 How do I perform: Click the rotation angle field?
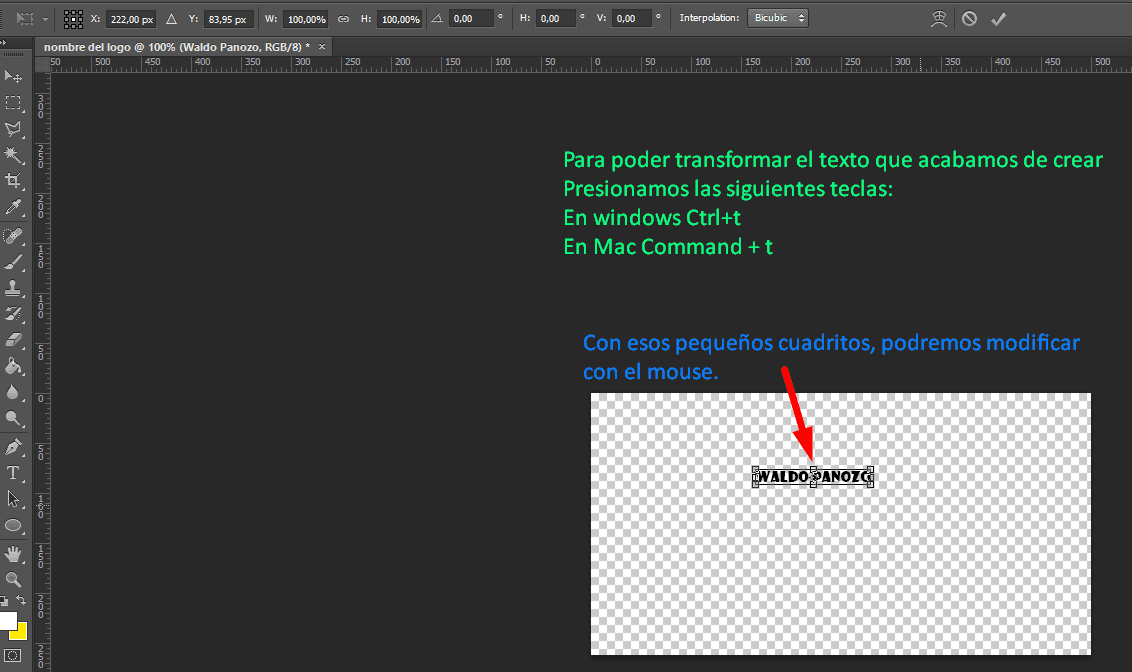coord(471,19)
